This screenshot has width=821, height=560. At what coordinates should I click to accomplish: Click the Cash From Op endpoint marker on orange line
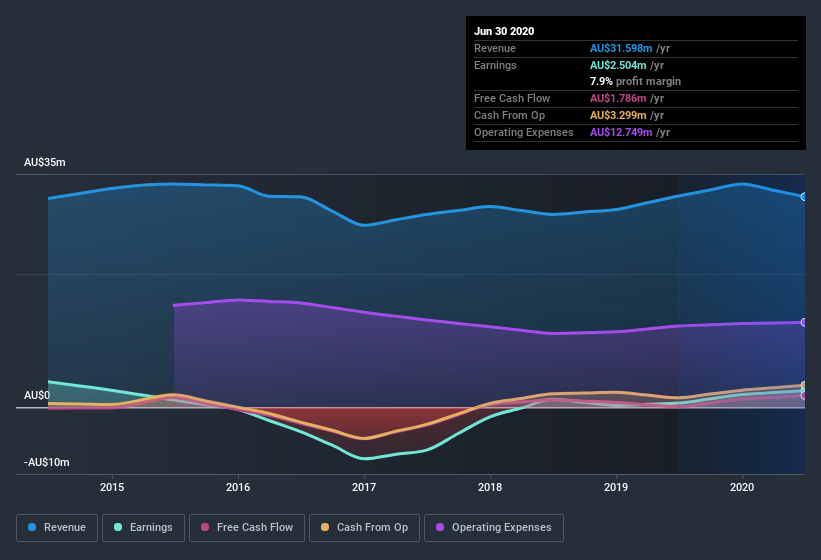click(x=804, y=385)
